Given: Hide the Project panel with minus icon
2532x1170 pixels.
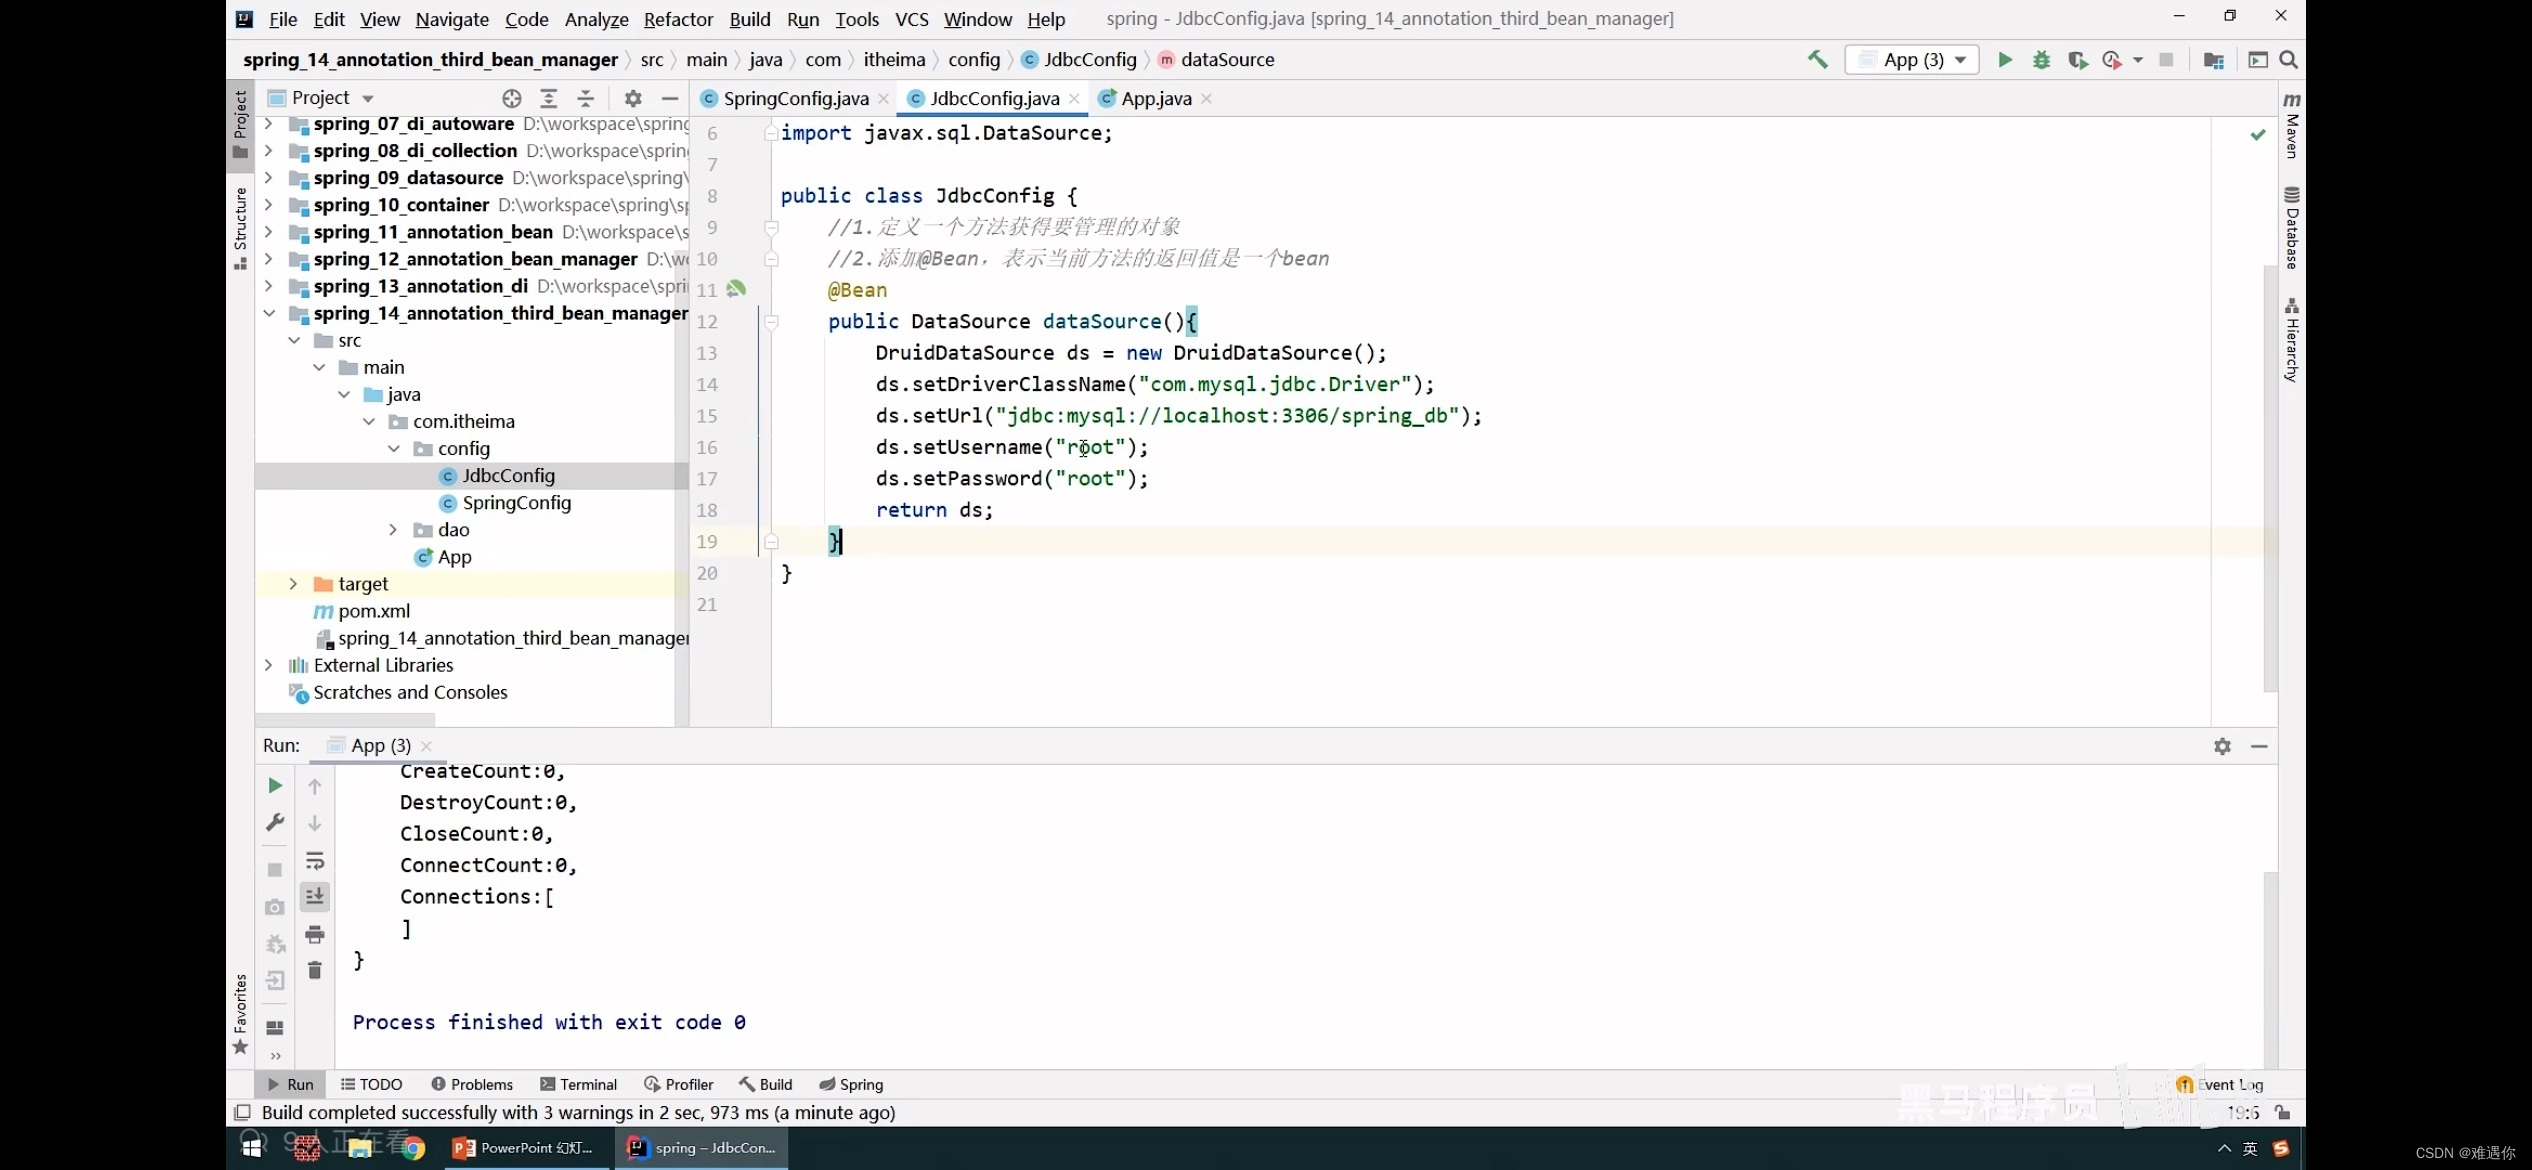Looking at the screenshot, I should 670,98.
